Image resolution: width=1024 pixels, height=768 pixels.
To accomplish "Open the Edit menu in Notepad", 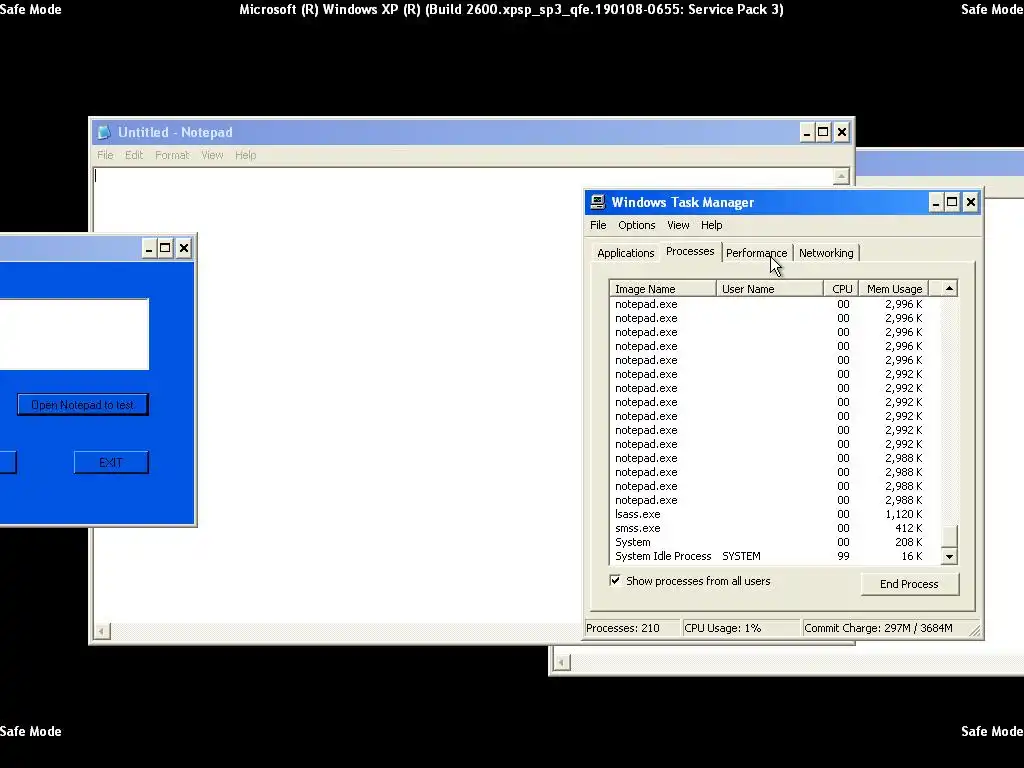I will (134, 155).
